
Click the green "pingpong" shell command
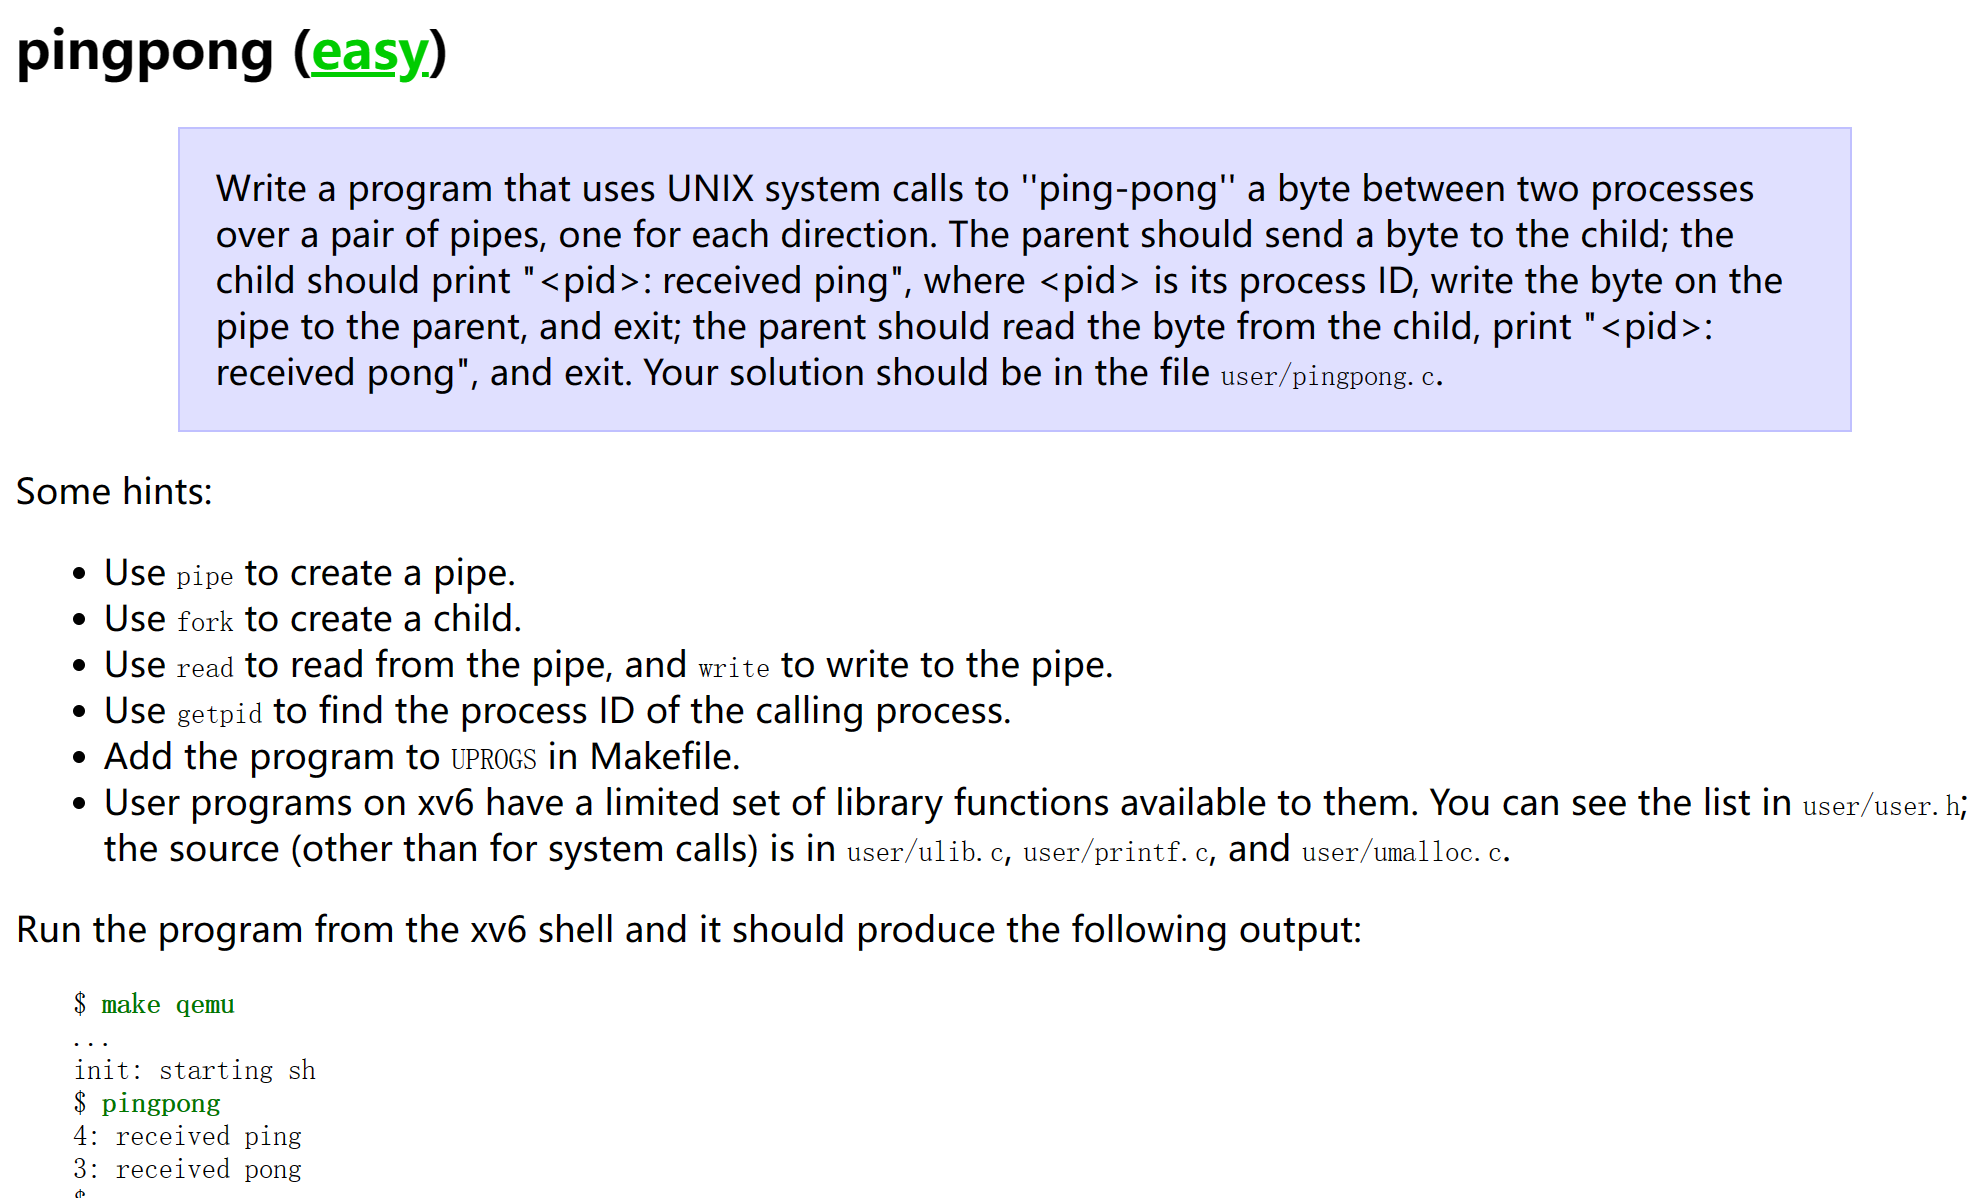pos(160,1104)
